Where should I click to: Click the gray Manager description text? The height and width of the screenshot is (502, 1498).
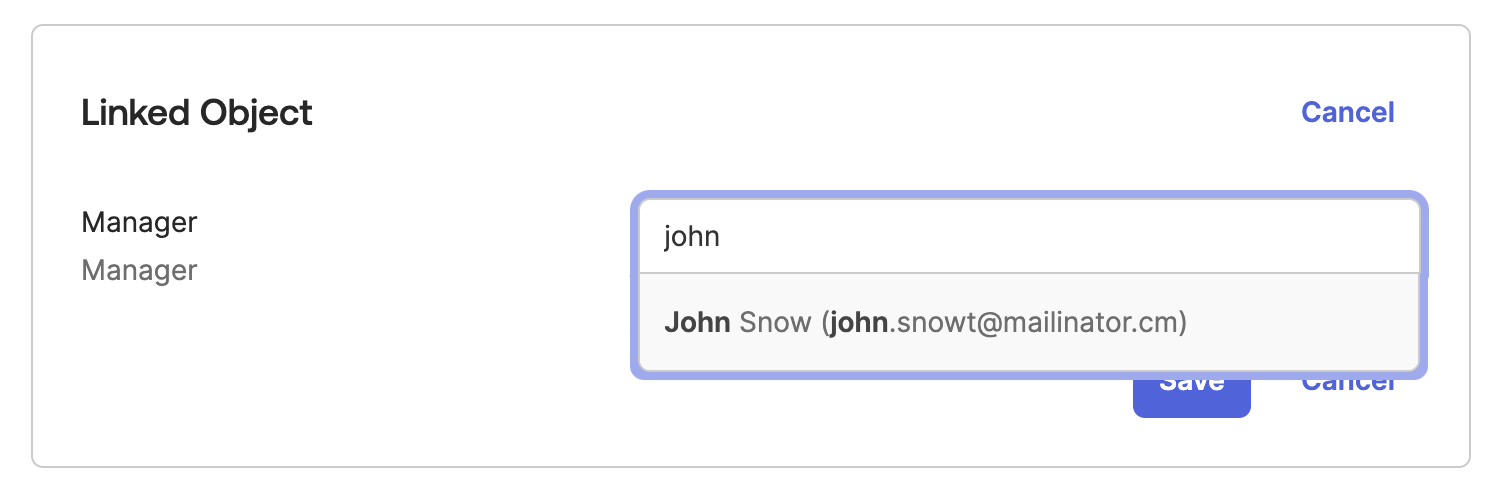click(x=139, y=270)
